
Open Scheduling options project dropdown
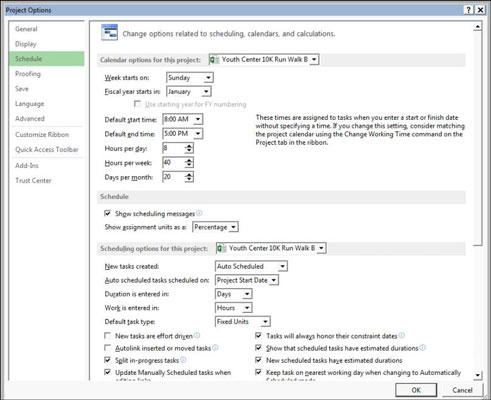[271, 248]
